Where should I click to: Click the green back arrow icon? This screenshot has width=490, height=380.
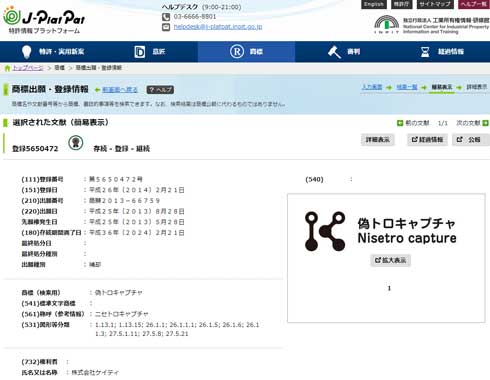point(97,90)
